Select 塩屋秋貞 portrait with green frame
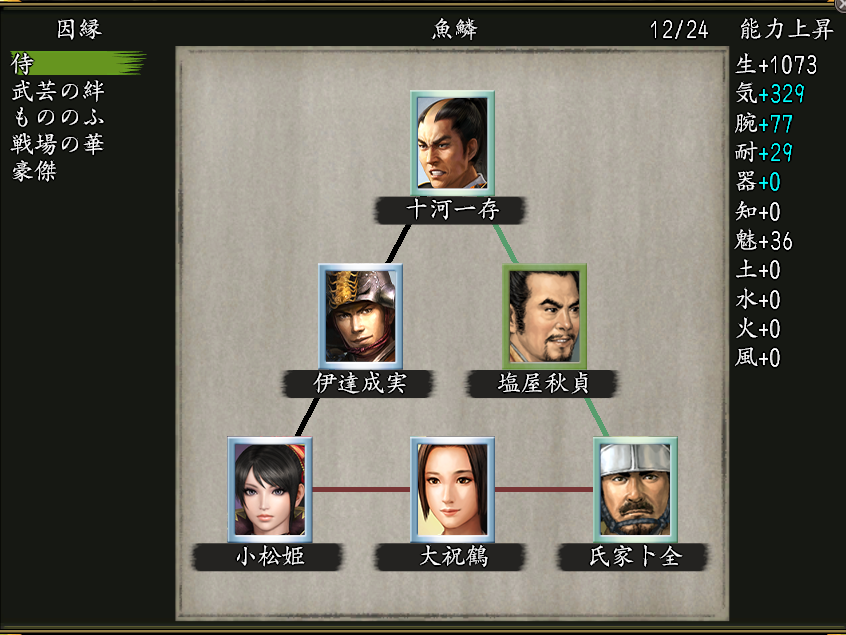 tap(544, 316)
